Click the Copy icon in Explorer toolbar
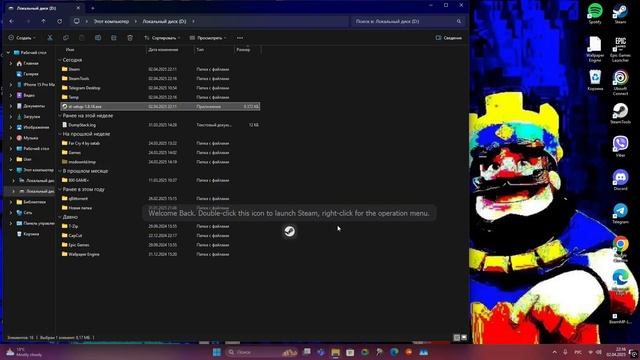 click(x=66, y=38)
